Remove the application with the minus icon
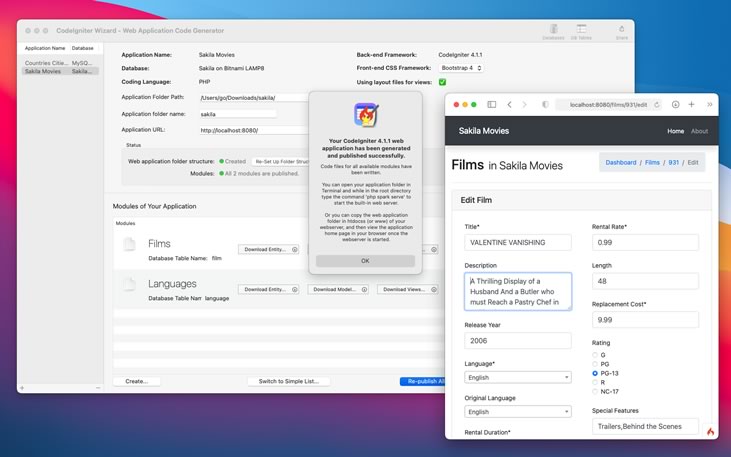Image resolution: width=731 pixels, height=457 pixels. pyautogui.click(x=97, y=388)
